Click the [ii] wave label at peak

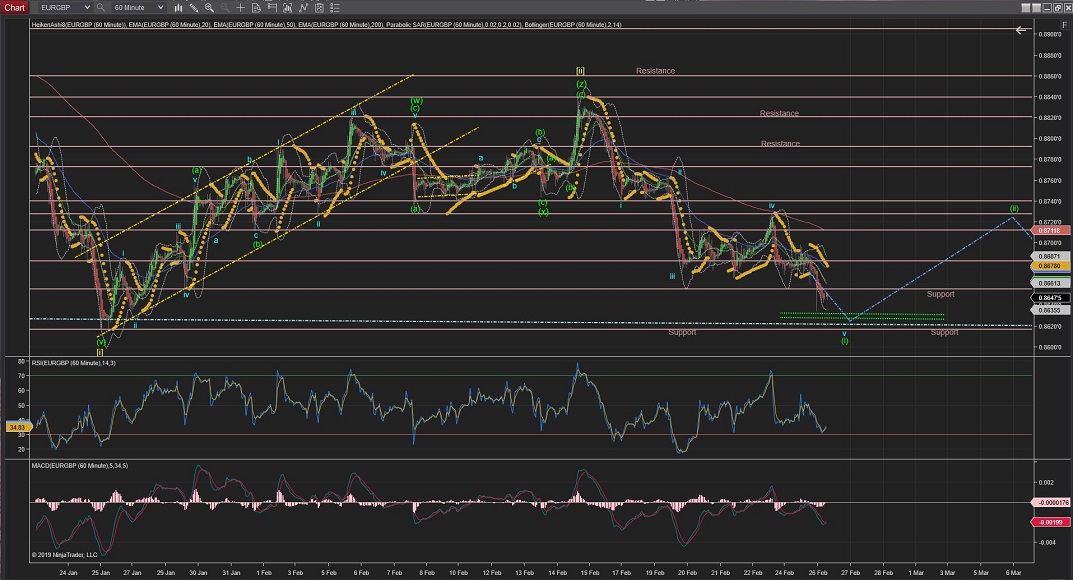pyautogui.click(x=580, y=71)
